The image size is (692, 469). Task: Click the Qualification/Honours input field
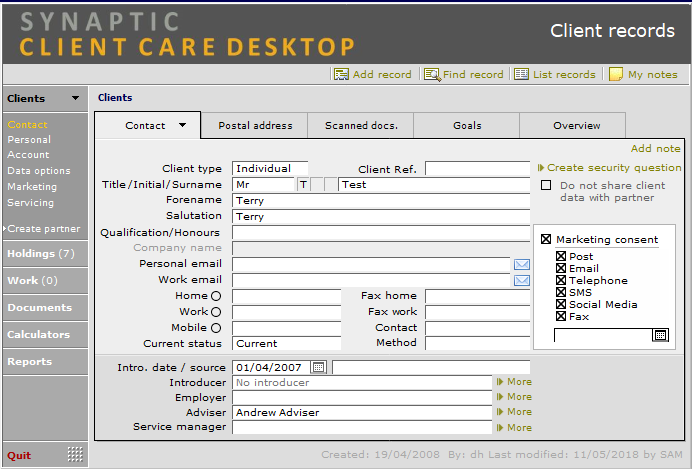point(381,233)
